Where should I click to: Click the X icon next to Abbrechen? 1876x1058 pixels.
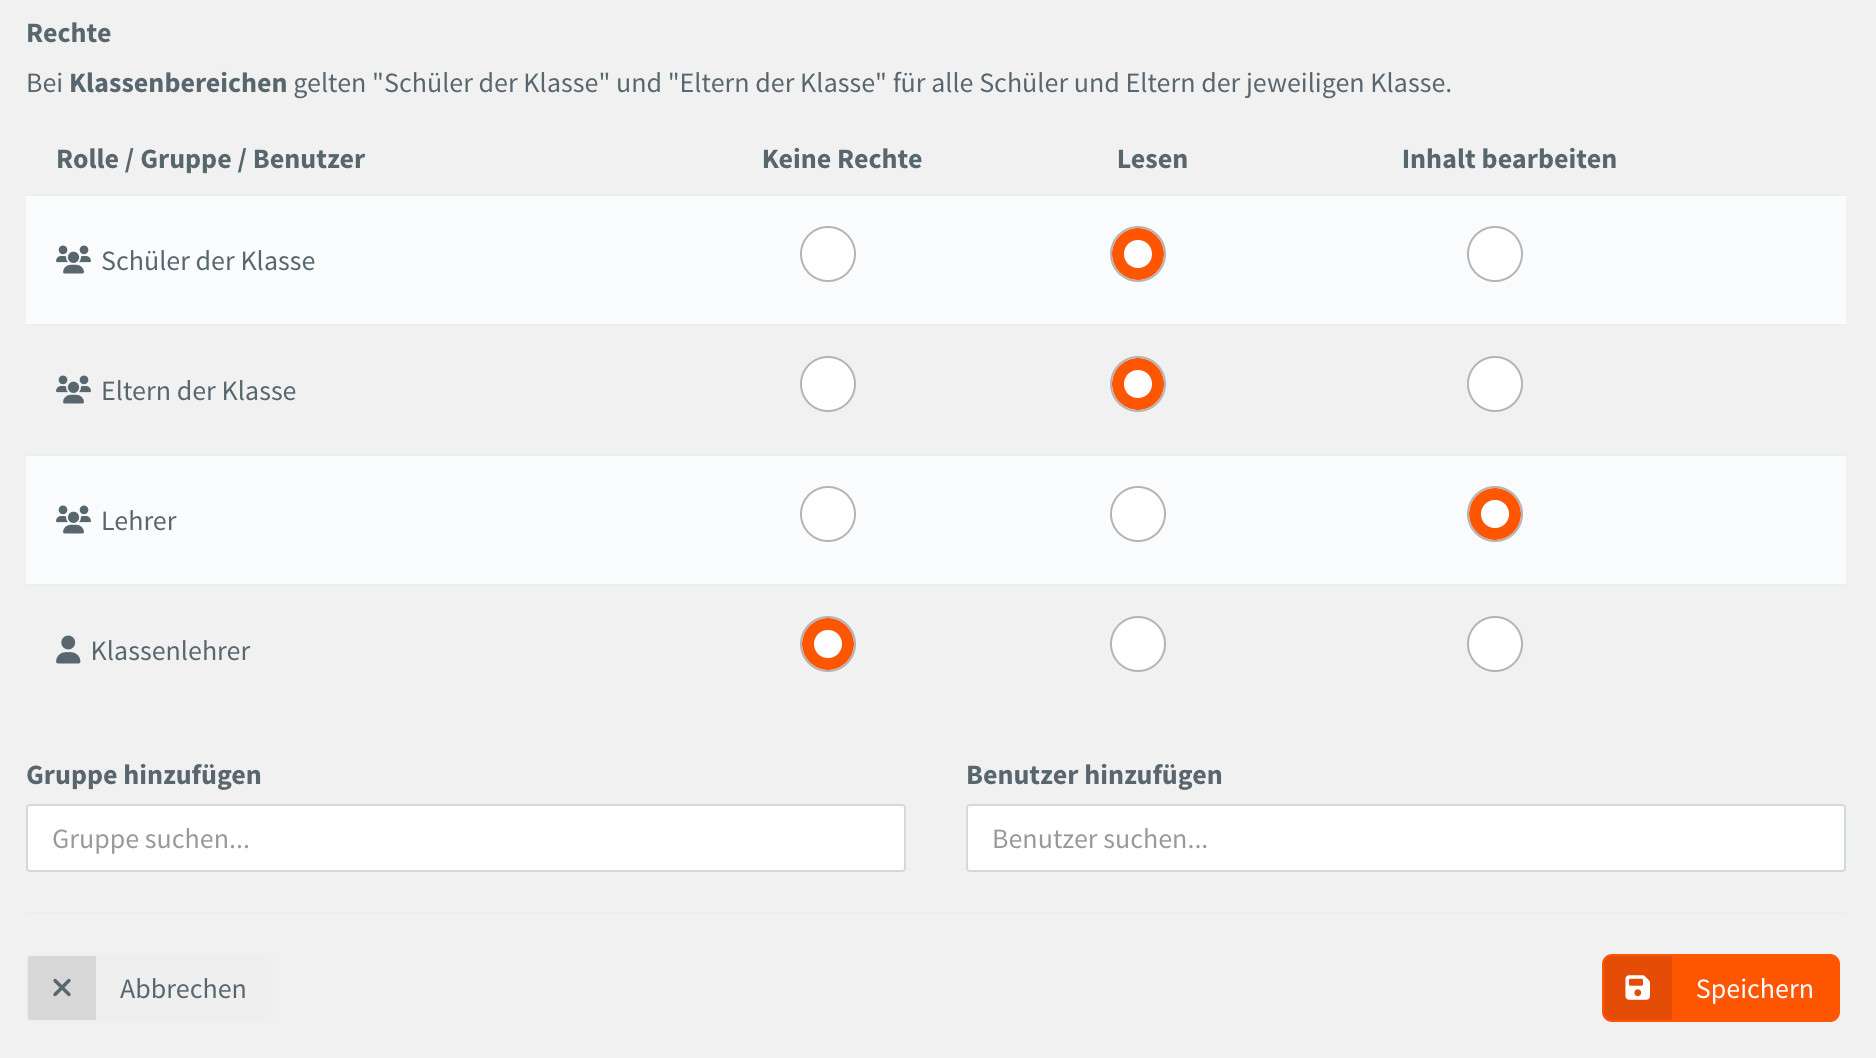(62, 988)
